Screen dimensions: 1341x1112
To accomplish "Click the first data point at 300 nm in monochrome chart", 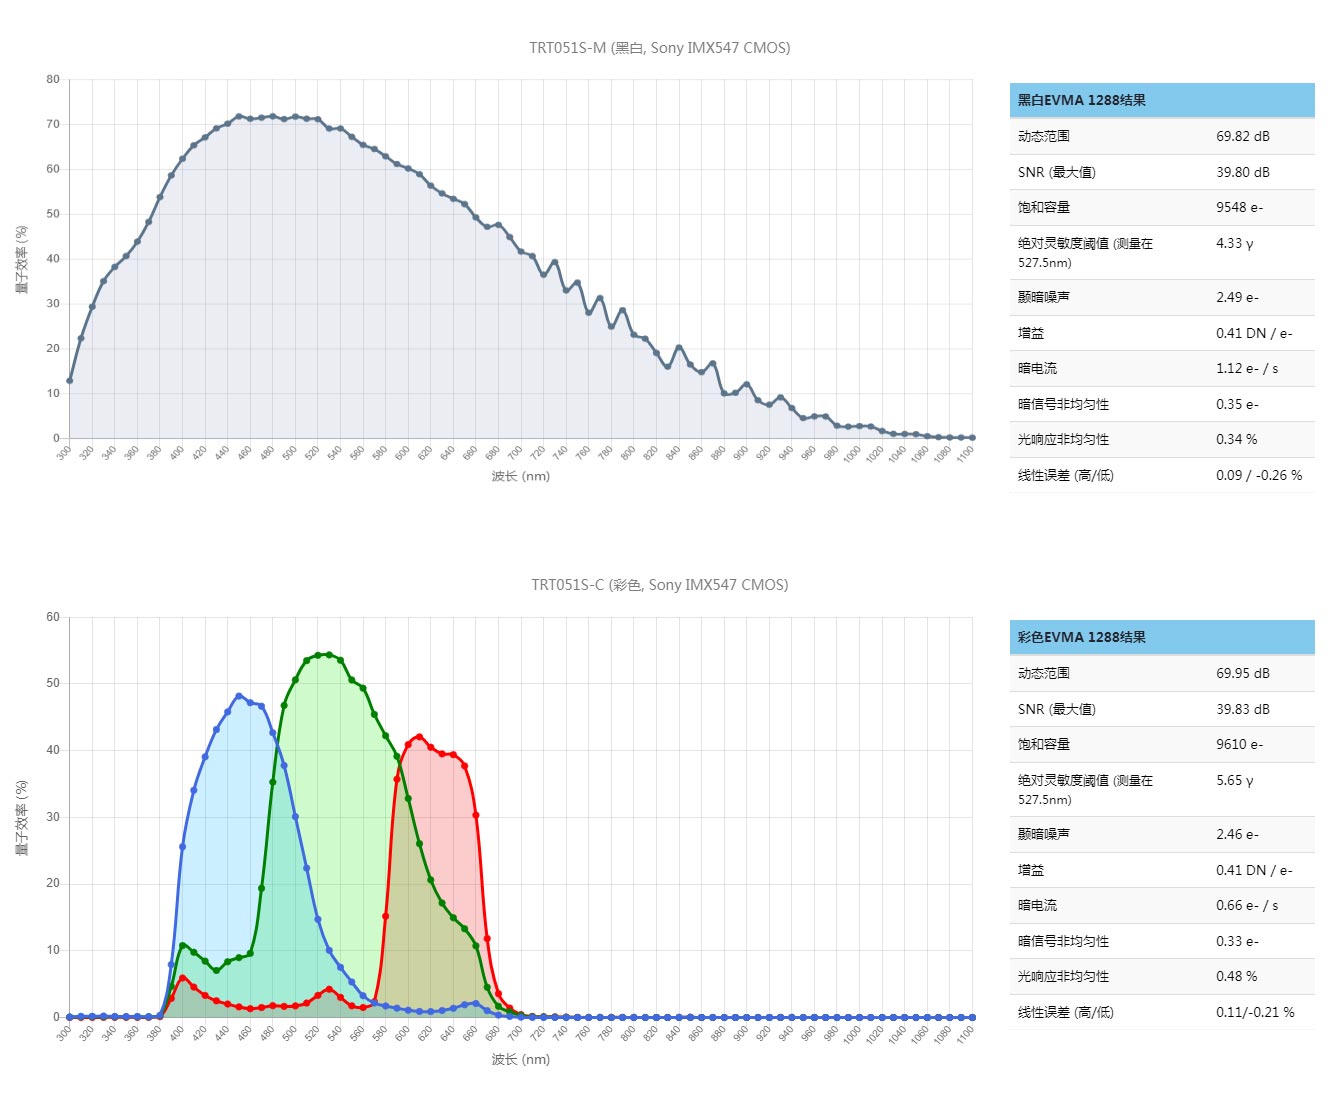I will click(69, 381).
